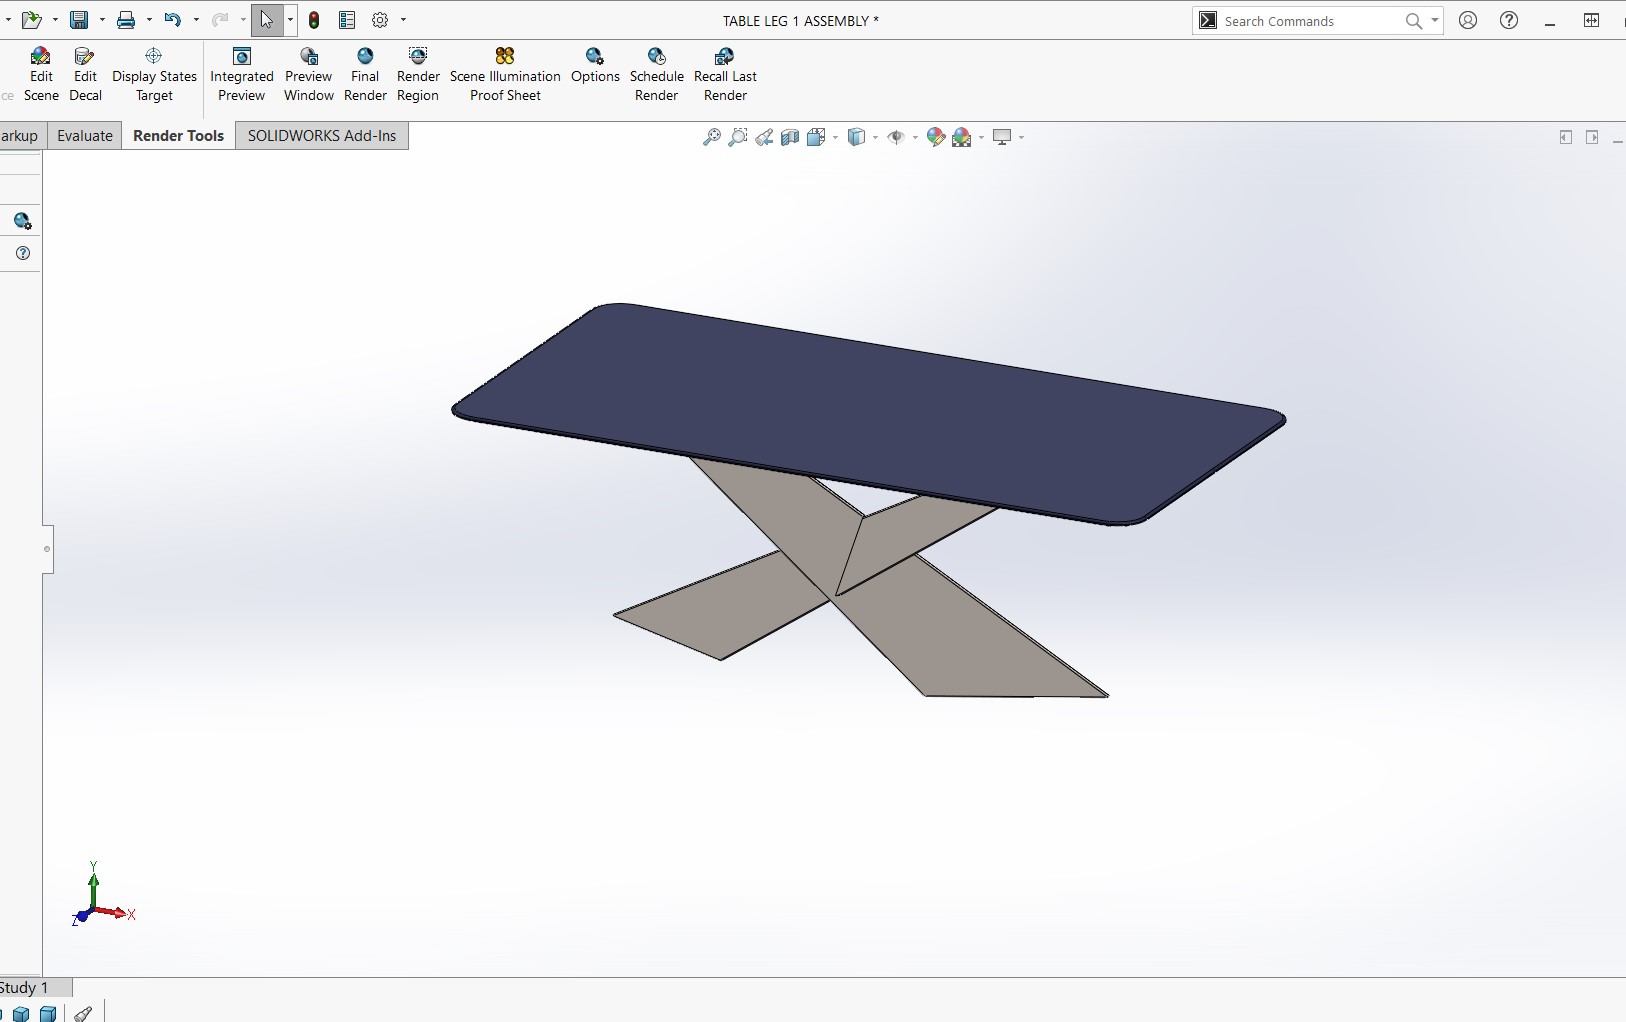Expand the Hide/Show Items eye dropdown

click(915, 137)
